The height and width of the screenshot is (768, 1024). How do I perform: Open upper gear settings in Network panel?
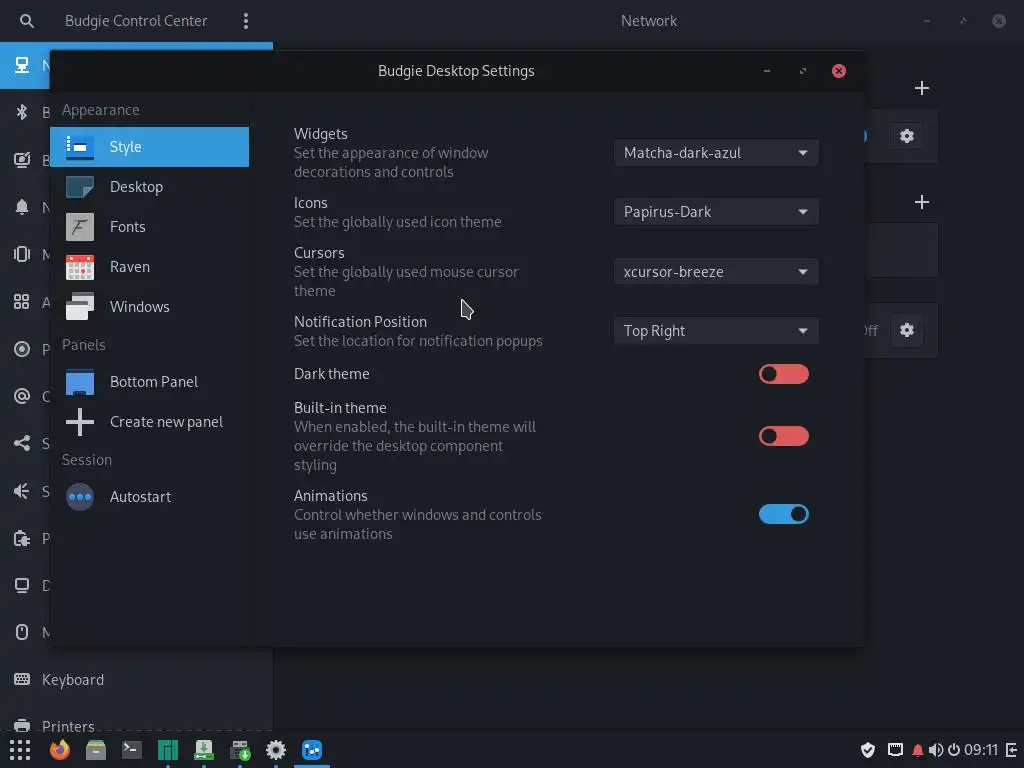click(x=906, y=136)
